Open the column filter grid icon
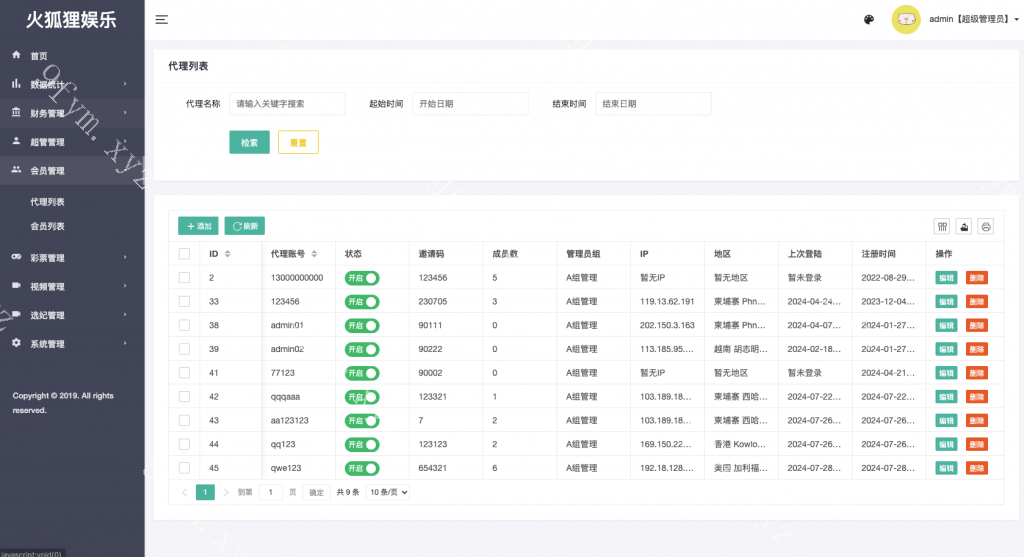 tap(942, 227)
